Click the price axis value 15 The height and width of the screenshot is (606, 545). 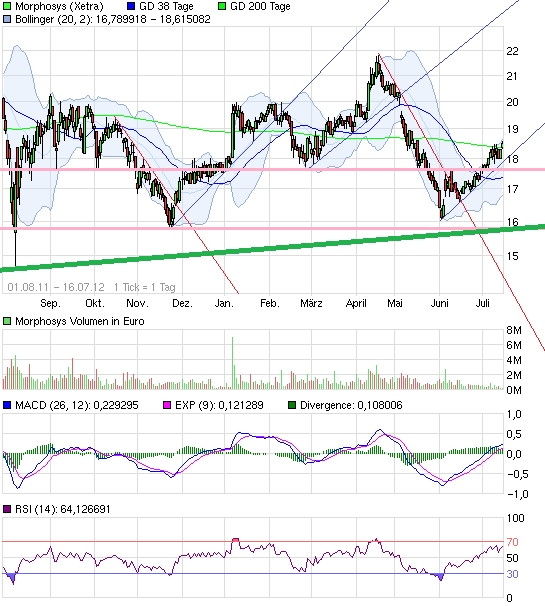coord(512,256)
